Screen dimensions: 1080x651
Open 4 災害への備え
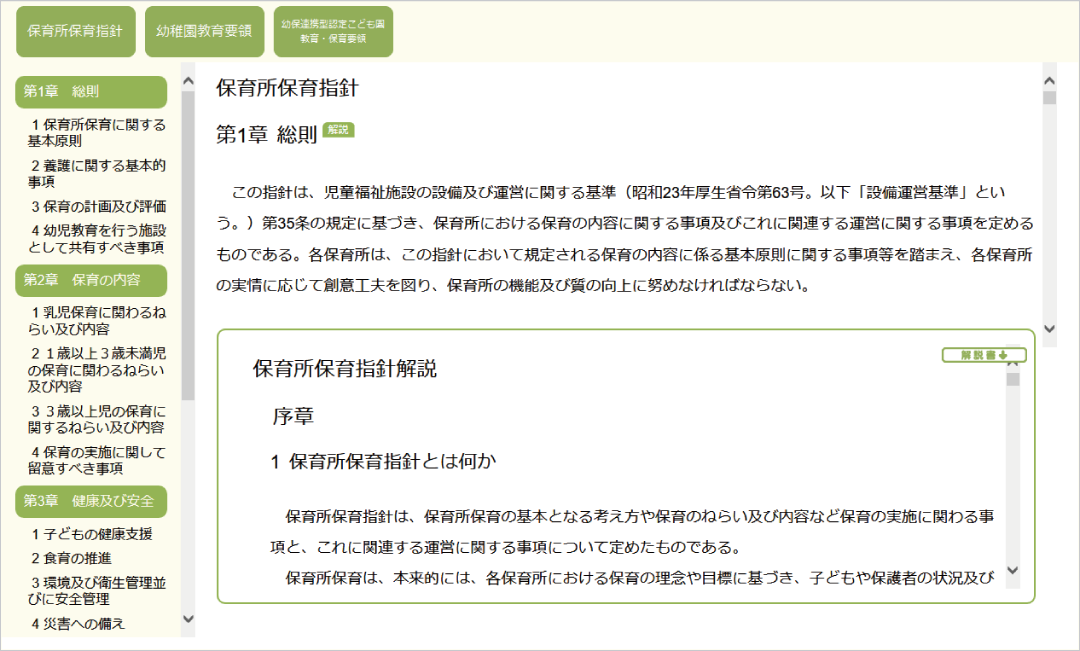(x=78, y=624)
